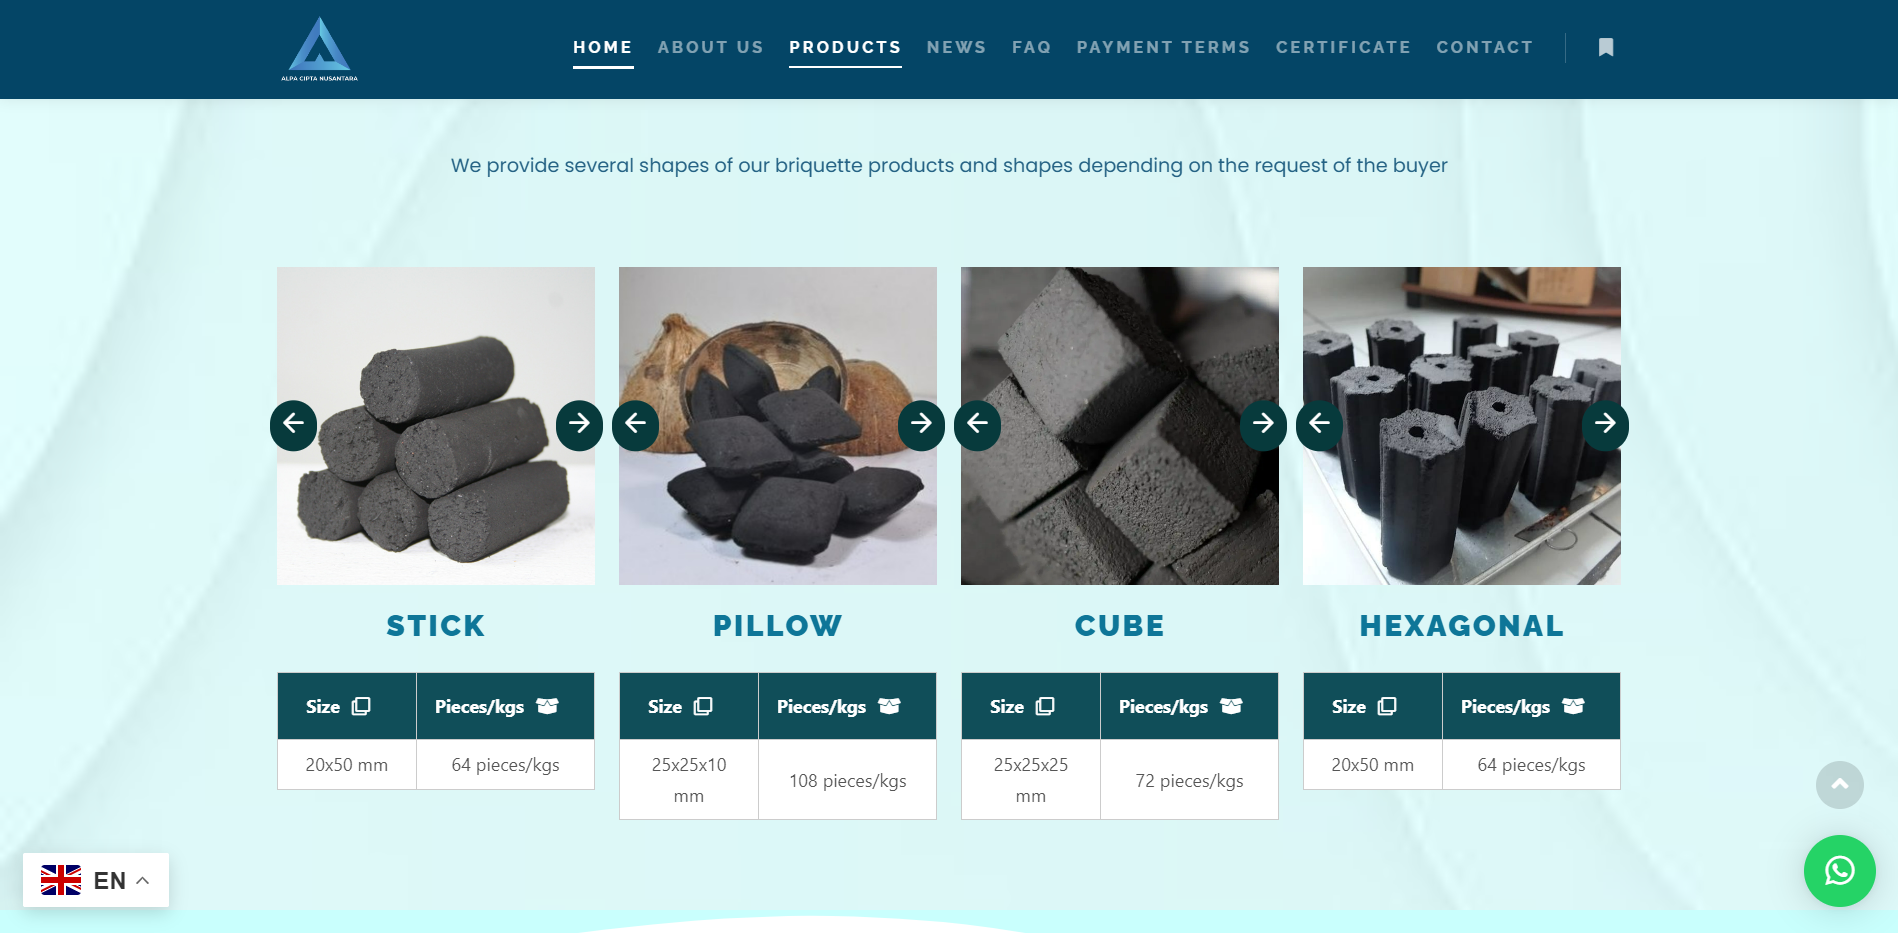Advance the Cube carousel with right arrow

point(1263,425)
